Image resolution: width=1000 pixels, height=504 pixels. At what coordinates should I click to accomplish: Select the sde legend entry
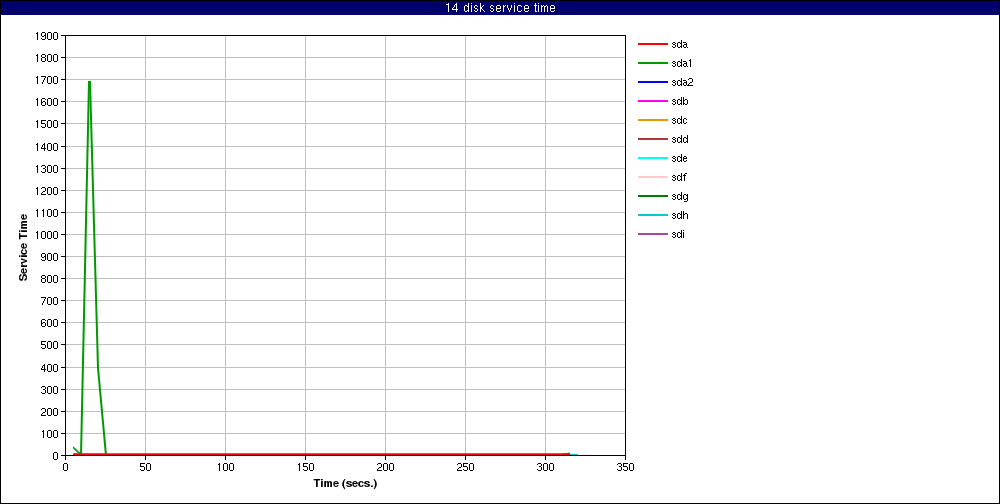coord(663,158)
